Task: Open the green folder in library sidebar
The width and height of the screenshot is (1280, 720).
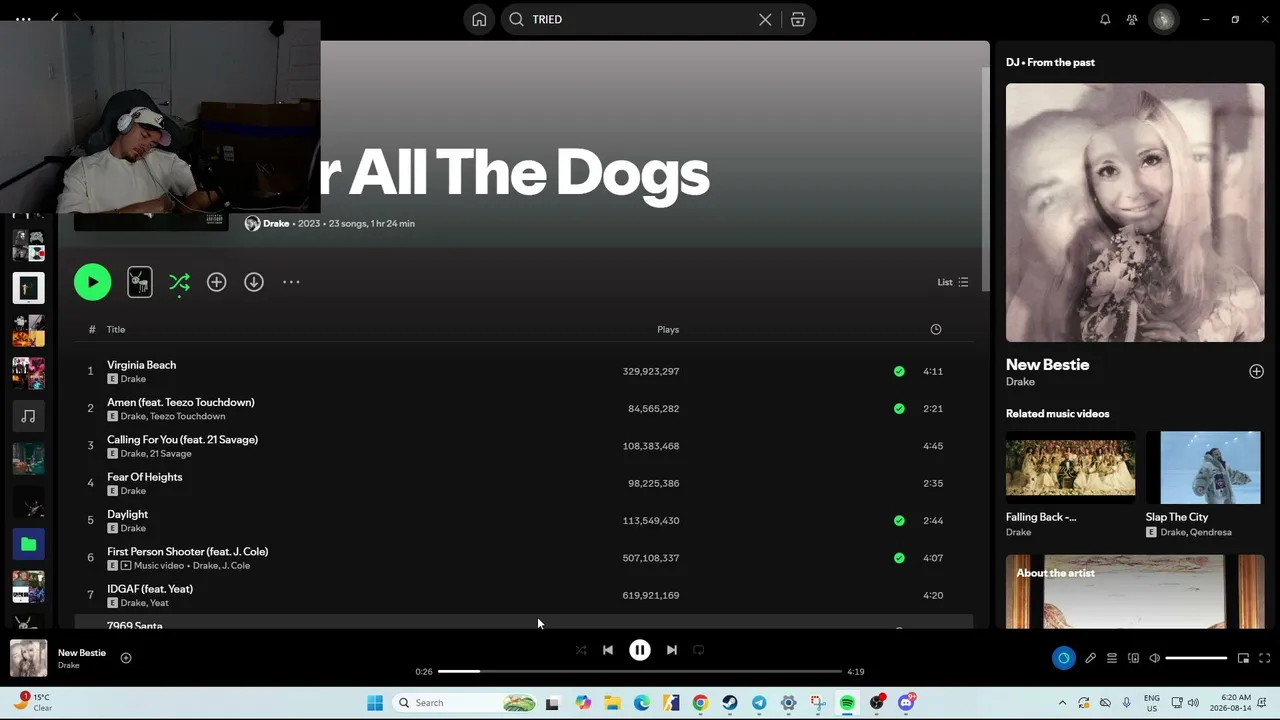Action: tap(28, 544)
